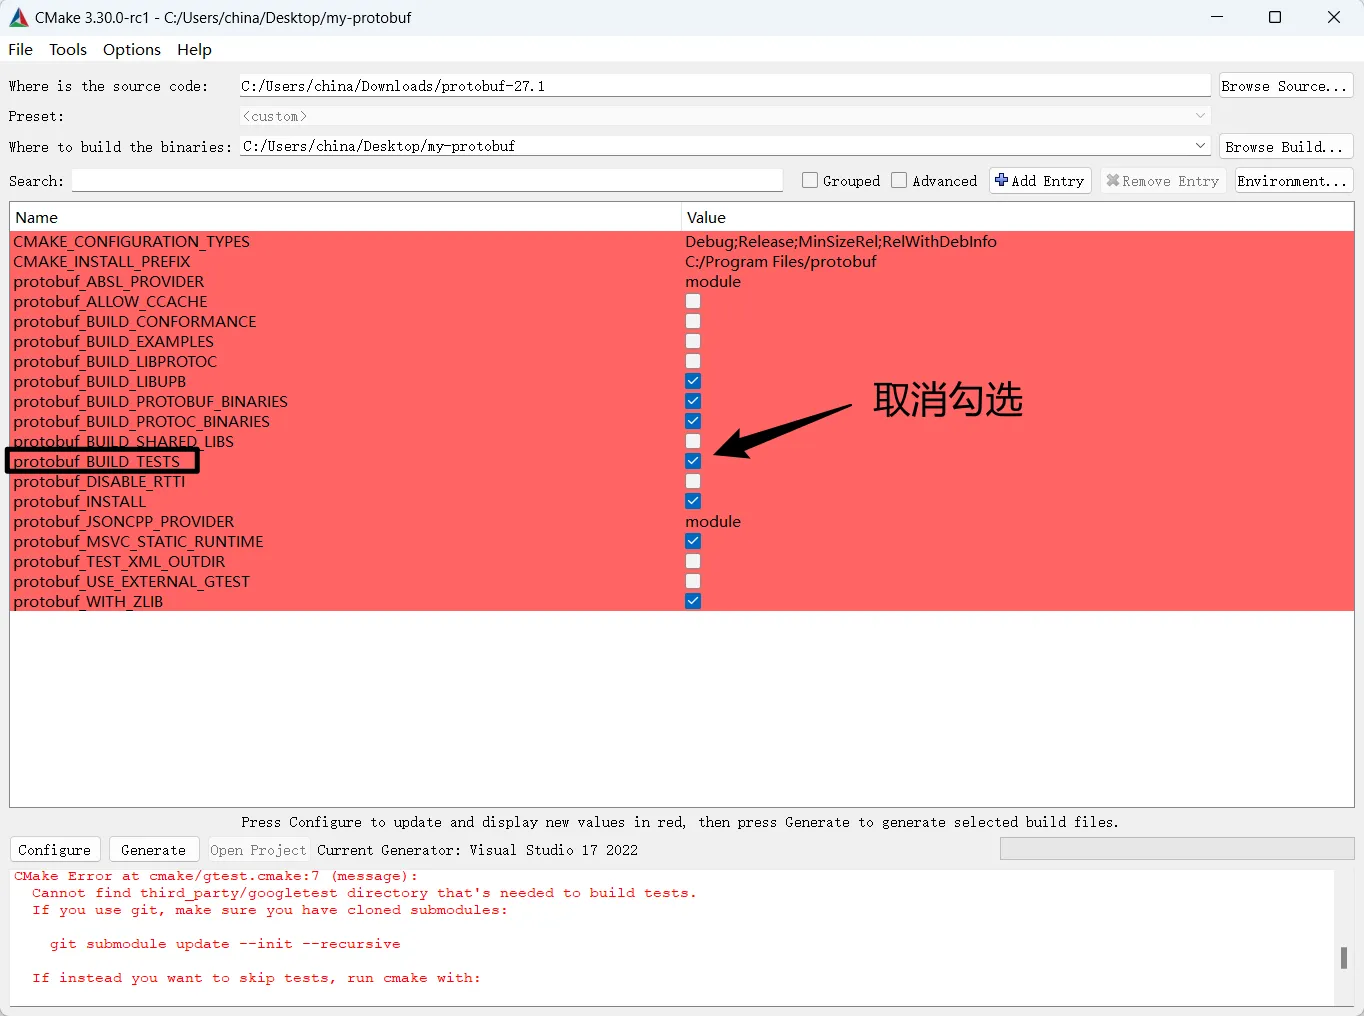Click Browse Build button
The image size is (1364, 1016).
(x=1286, y=146)
